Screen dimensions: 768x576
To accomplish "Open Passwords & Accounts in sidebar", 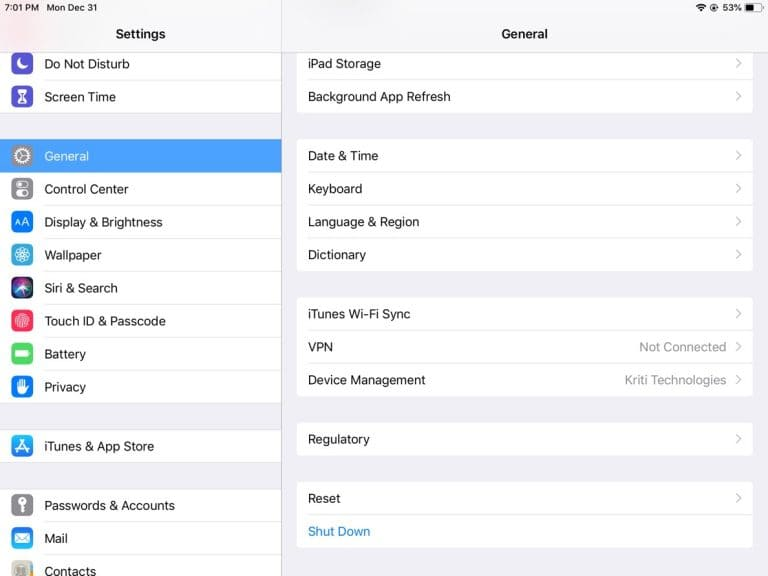I will 140,505.
